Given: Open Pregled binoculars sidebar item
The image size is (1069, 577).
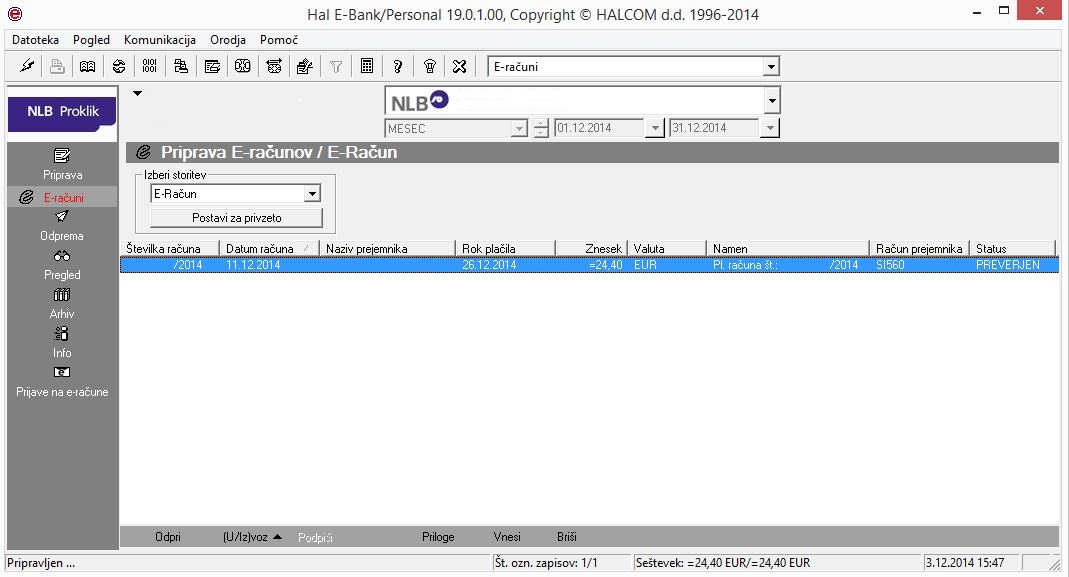Looking at the screenshot, I should [x=62, y=265].
